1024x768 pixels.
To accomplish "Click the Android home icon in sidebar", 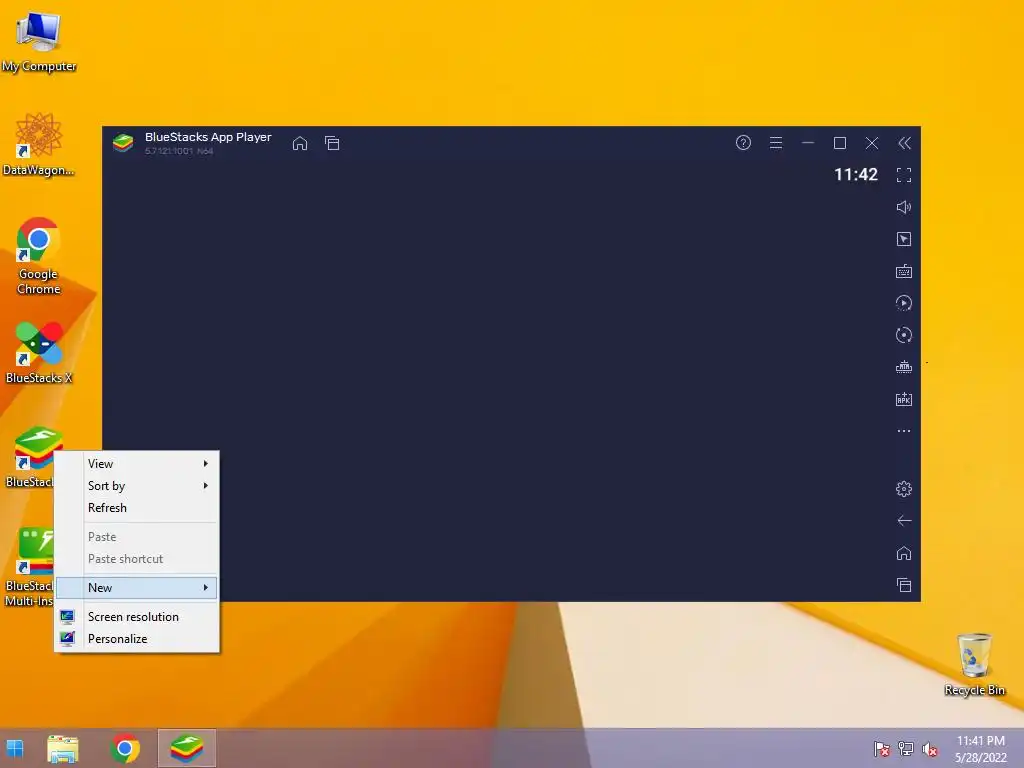I will tap(904, 553).
